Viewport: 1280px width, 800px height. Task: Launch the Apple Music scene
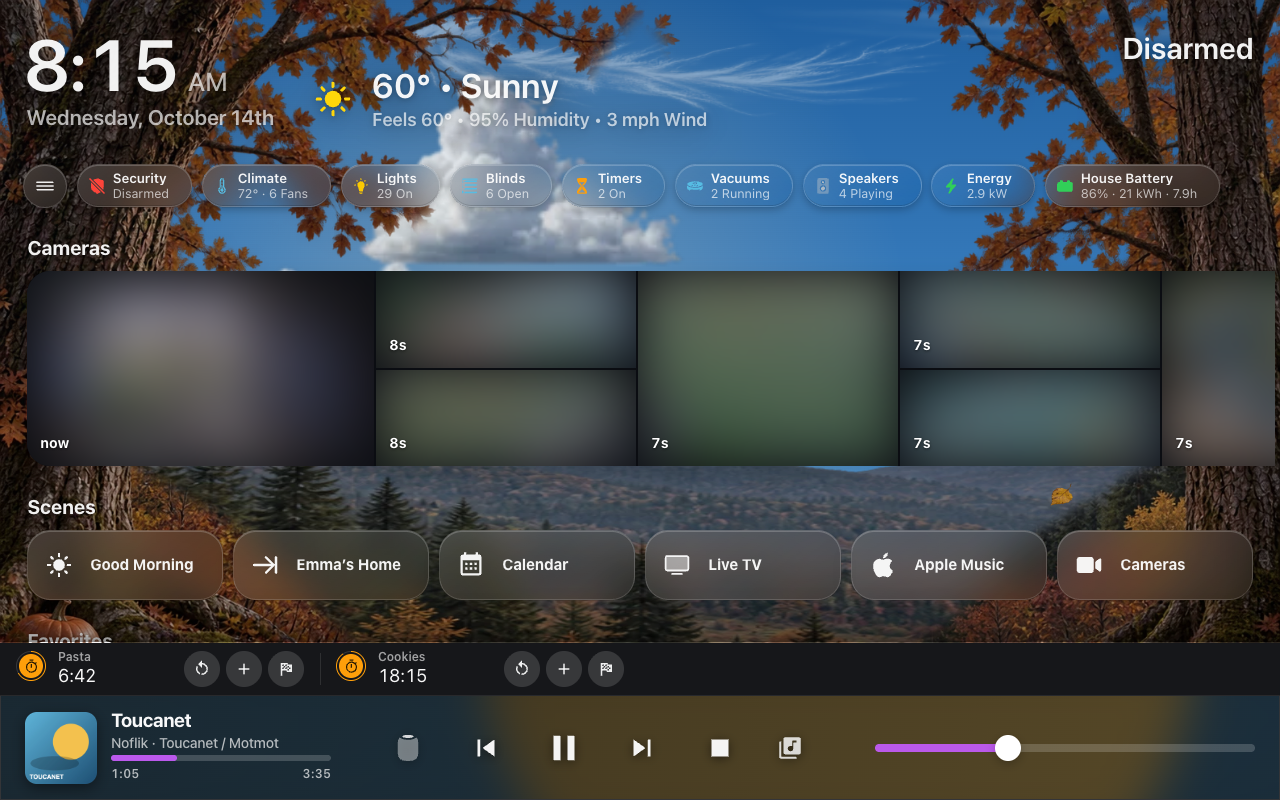tap(949, 565)
